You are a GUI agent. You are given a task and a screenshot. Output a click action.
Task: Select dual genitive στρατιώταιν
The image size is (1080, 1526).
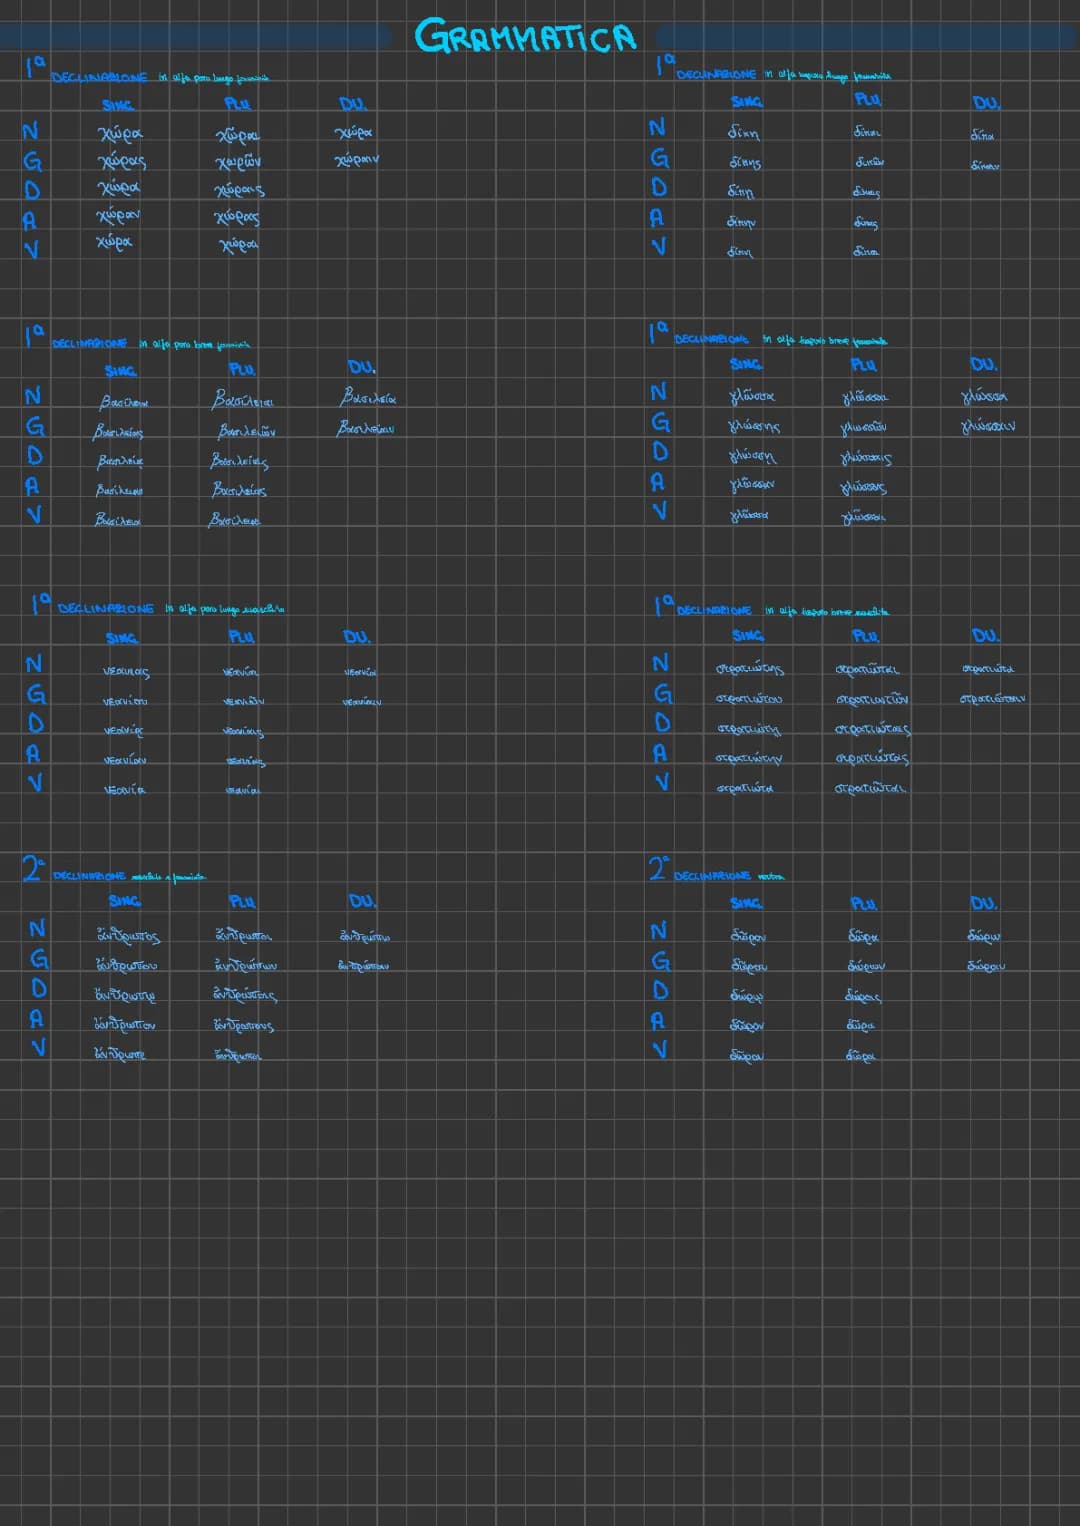[x=992, y=698]
